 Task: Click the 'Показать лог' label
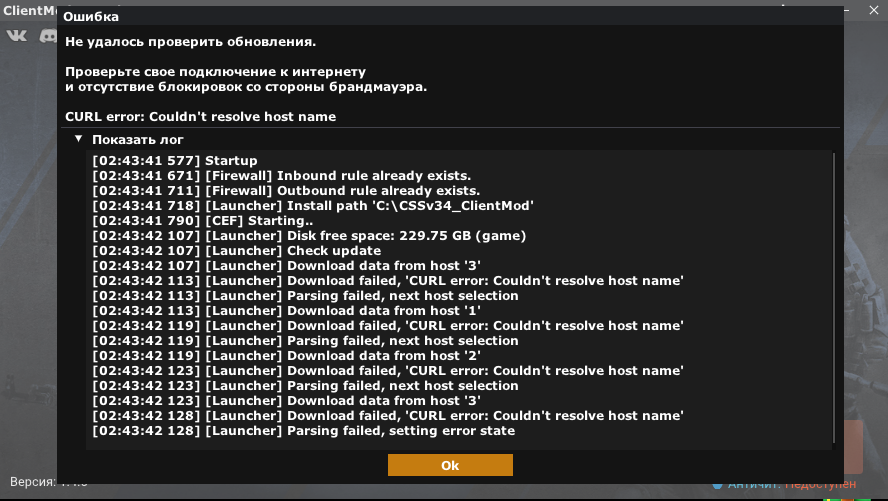[137, 140]
